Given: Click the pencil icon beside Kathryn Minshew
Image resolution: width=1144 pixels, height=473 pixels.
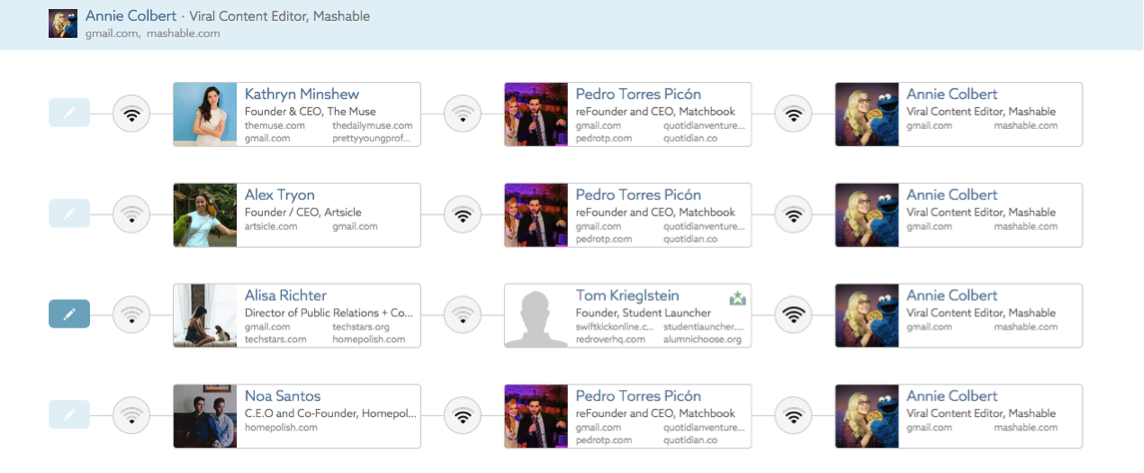Looking at the screenshot, I should tap(69, 113).
